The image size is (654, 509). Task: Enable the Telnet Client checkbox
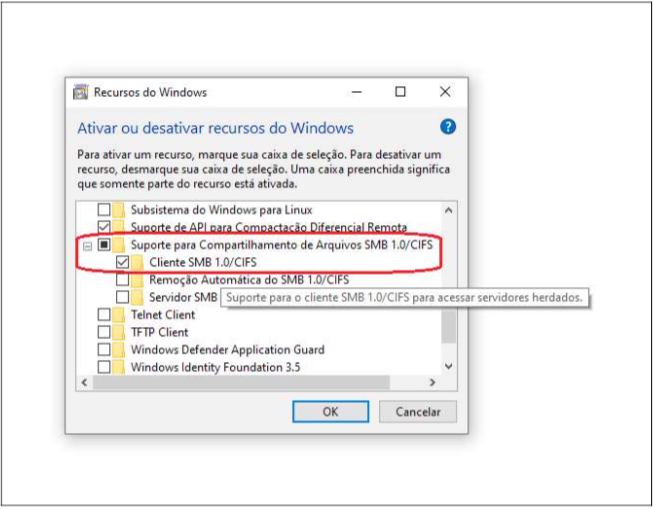point(103,315)
